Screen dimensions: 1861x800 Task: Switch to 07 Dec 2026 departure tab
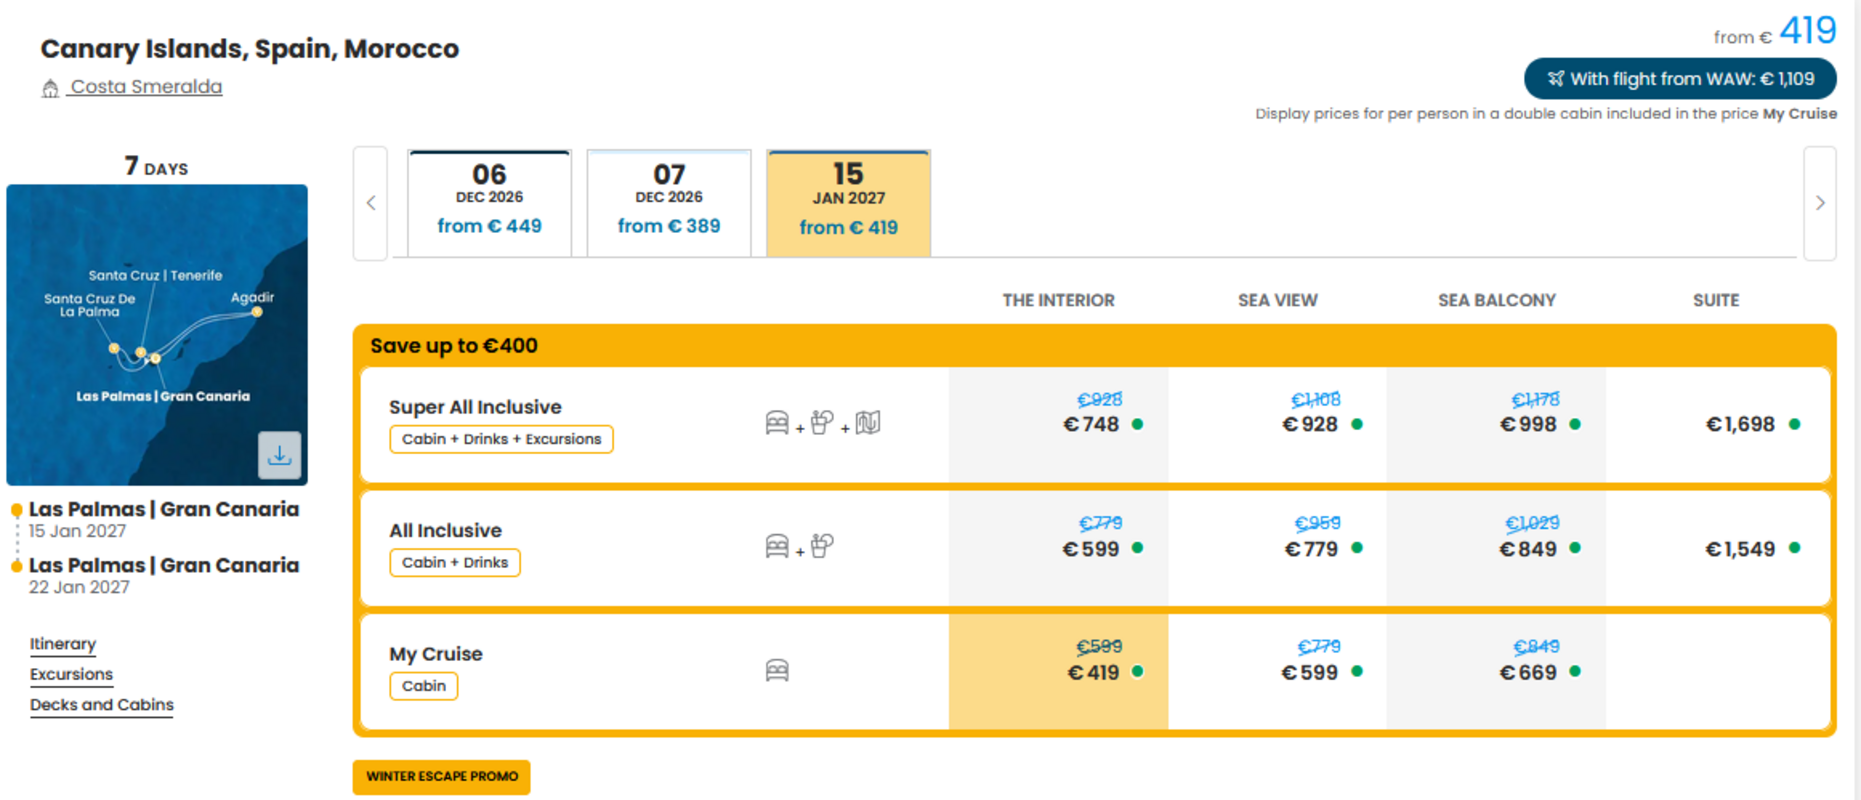(669, 203)
